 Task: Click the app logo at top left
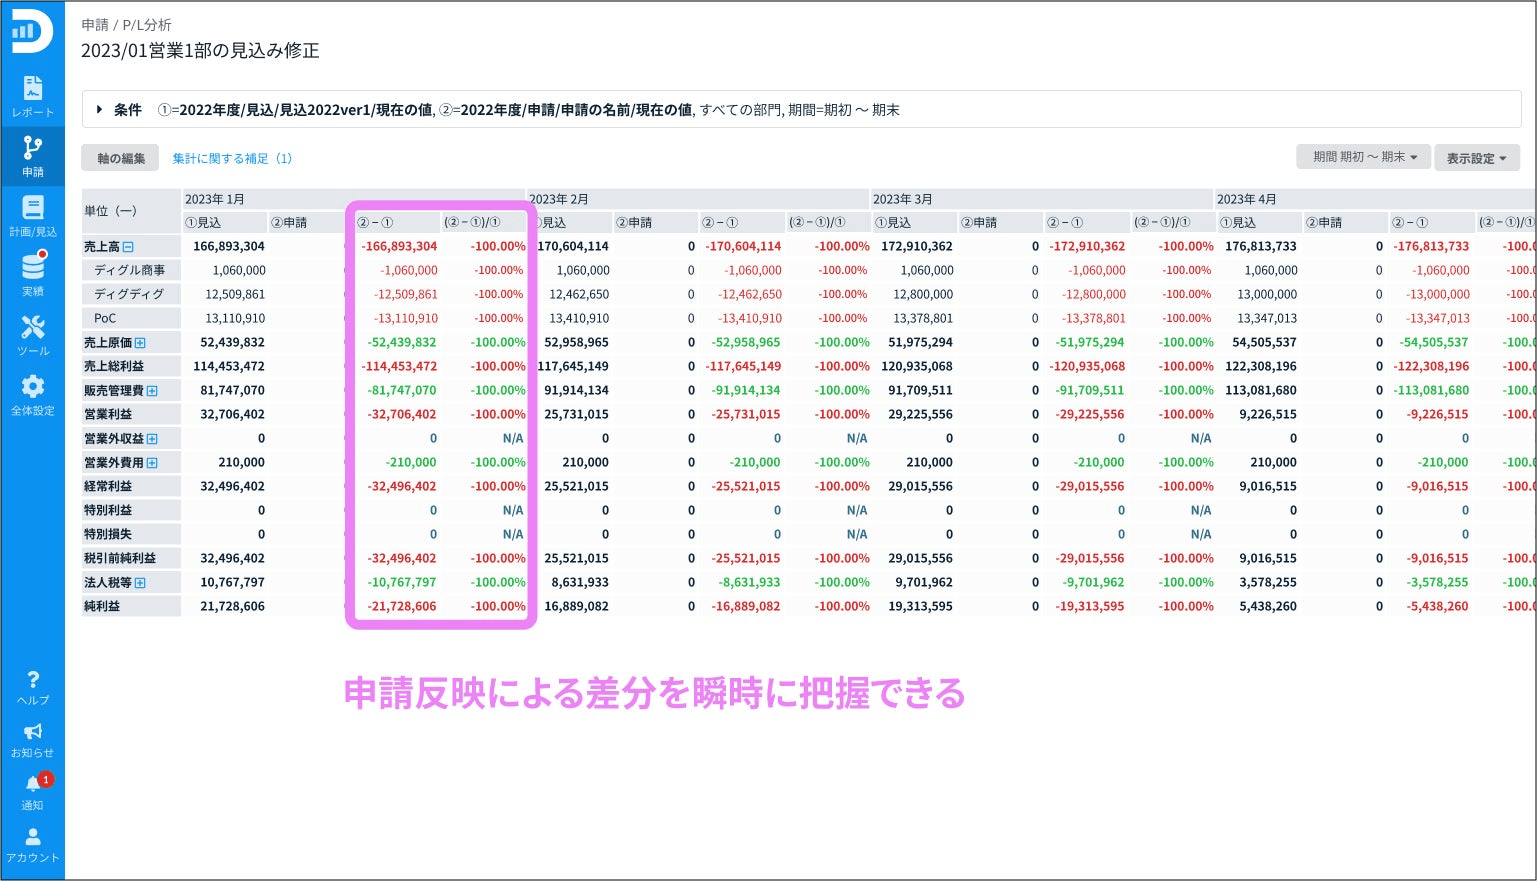(x=31, y=32)
